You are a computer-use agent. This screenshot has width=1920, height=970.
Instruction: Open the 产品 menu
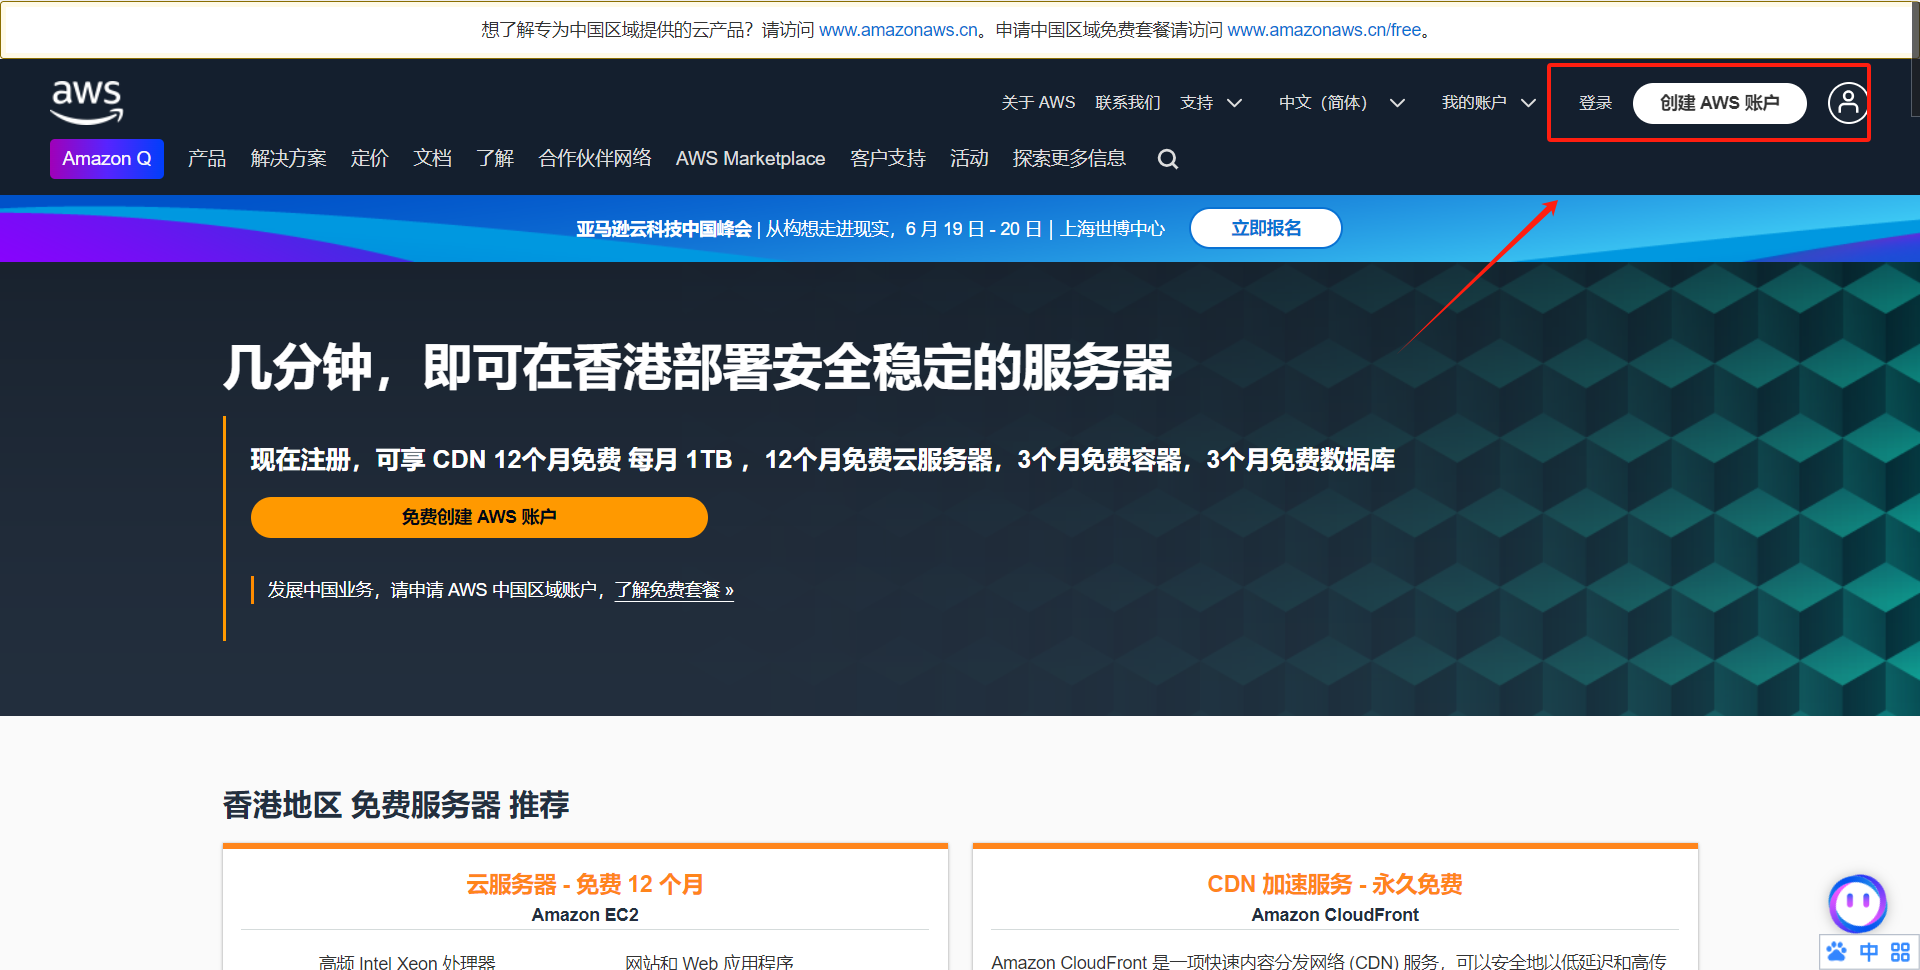coord(207,159)
